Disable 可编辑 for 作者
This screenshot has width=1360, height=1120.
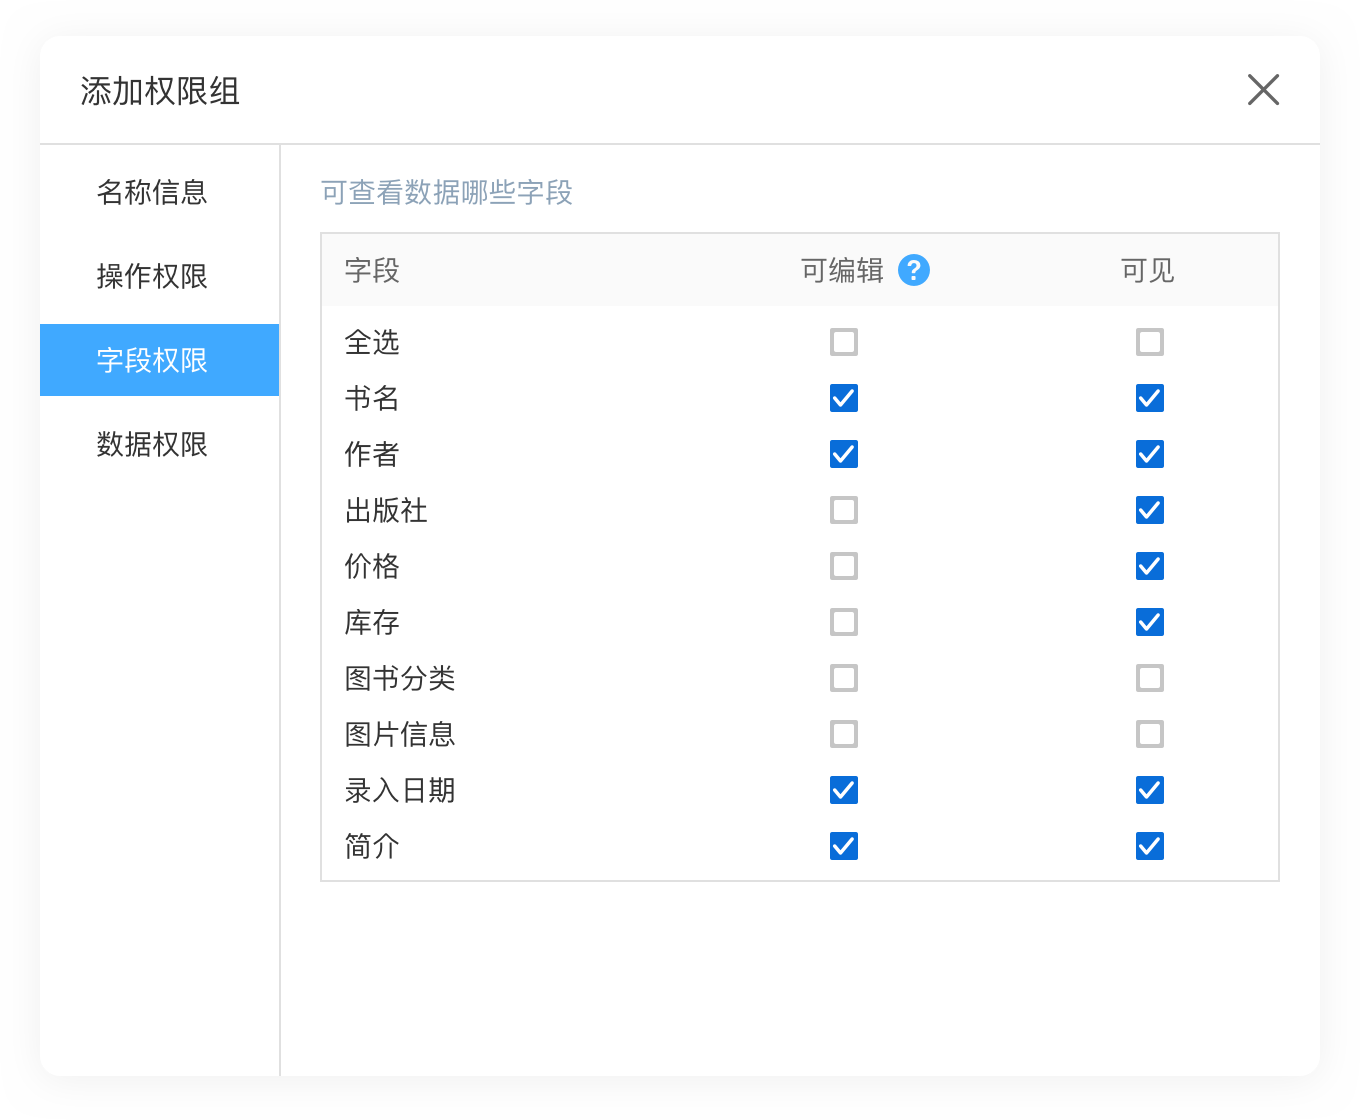843,454
